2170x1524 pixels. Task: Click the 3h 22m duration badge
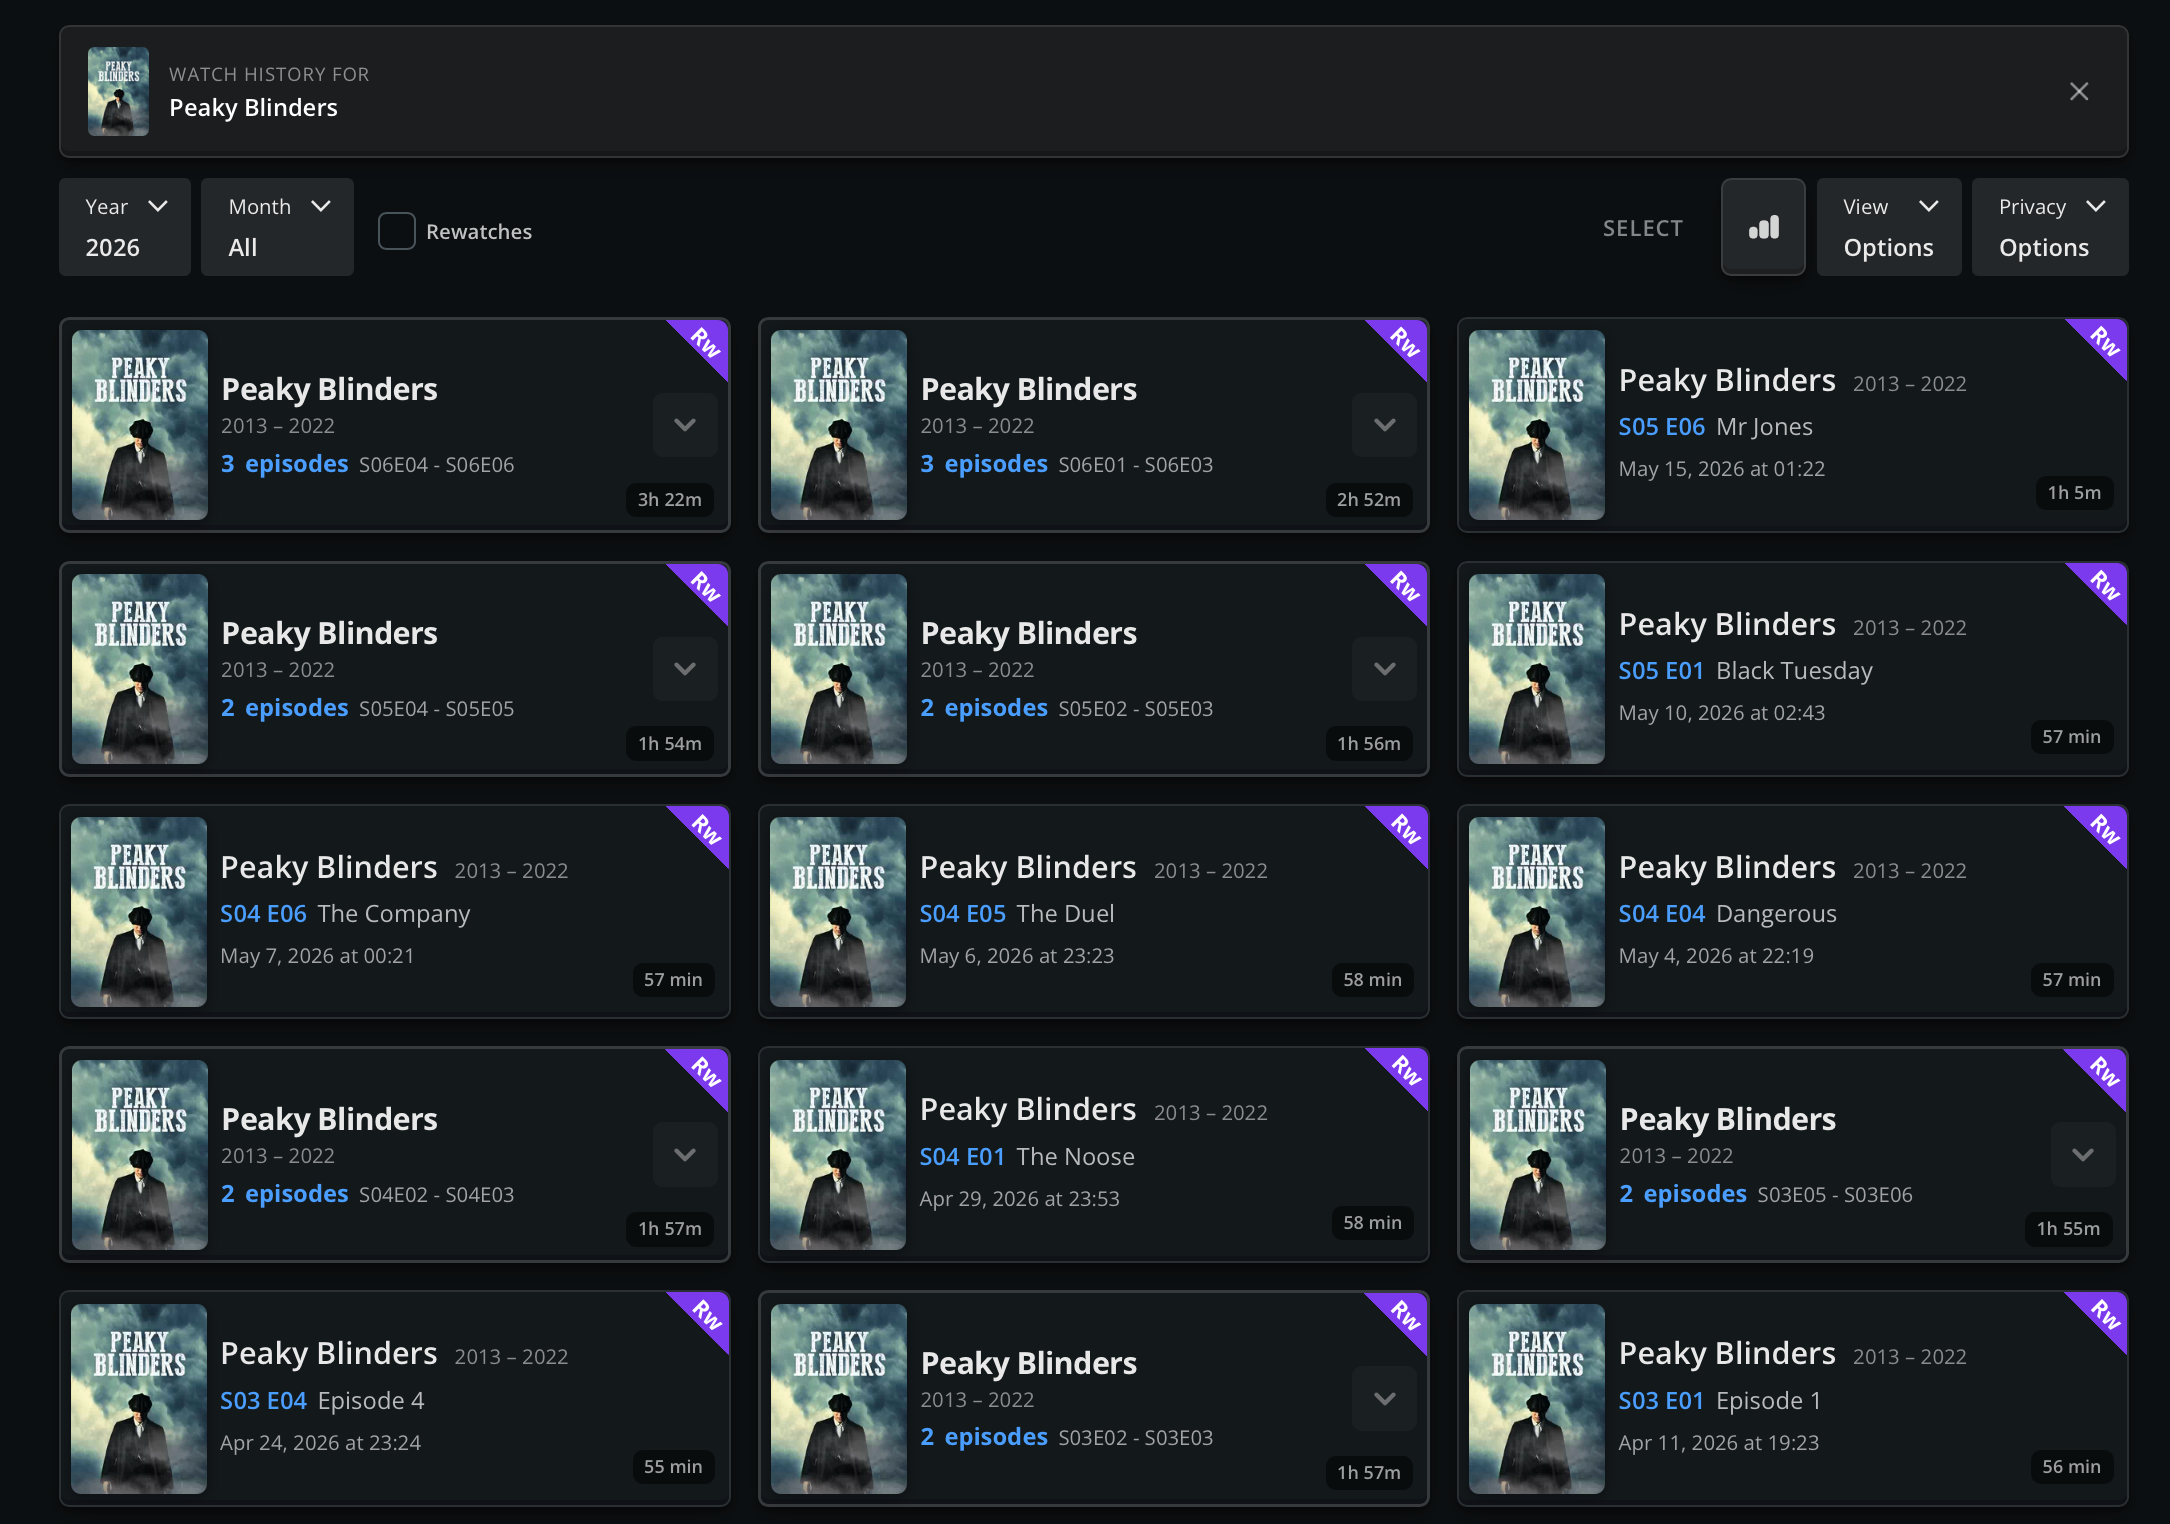(670, 499)
